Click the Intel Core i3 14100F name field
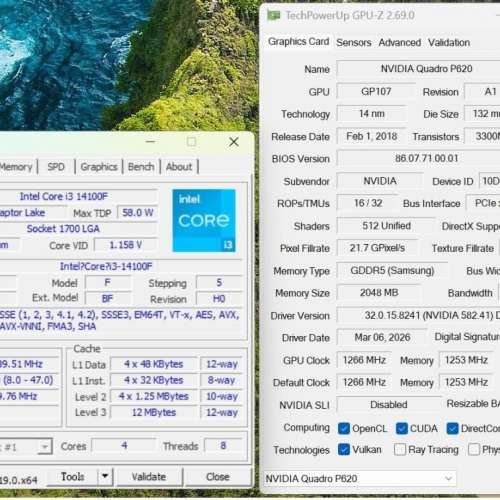The image size is (500, 500). tap(79, 196)
